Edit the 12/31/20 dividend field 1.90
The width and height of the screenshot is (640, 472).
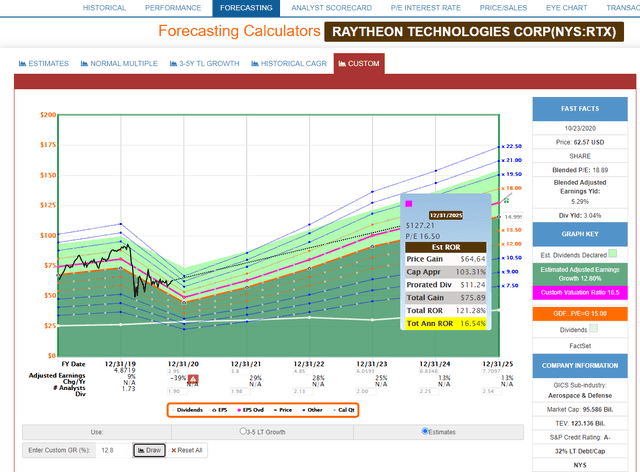click(177, 391)
